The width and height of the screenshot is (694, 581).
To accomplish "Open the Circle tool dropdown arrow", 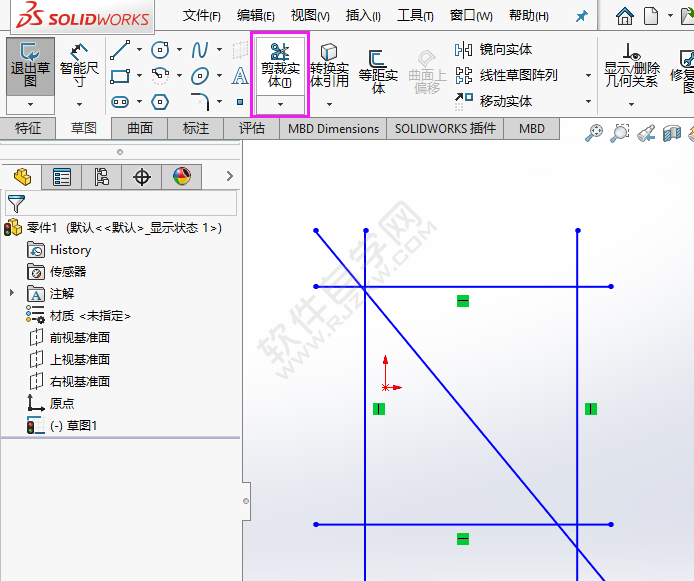I will coord(179,50).
